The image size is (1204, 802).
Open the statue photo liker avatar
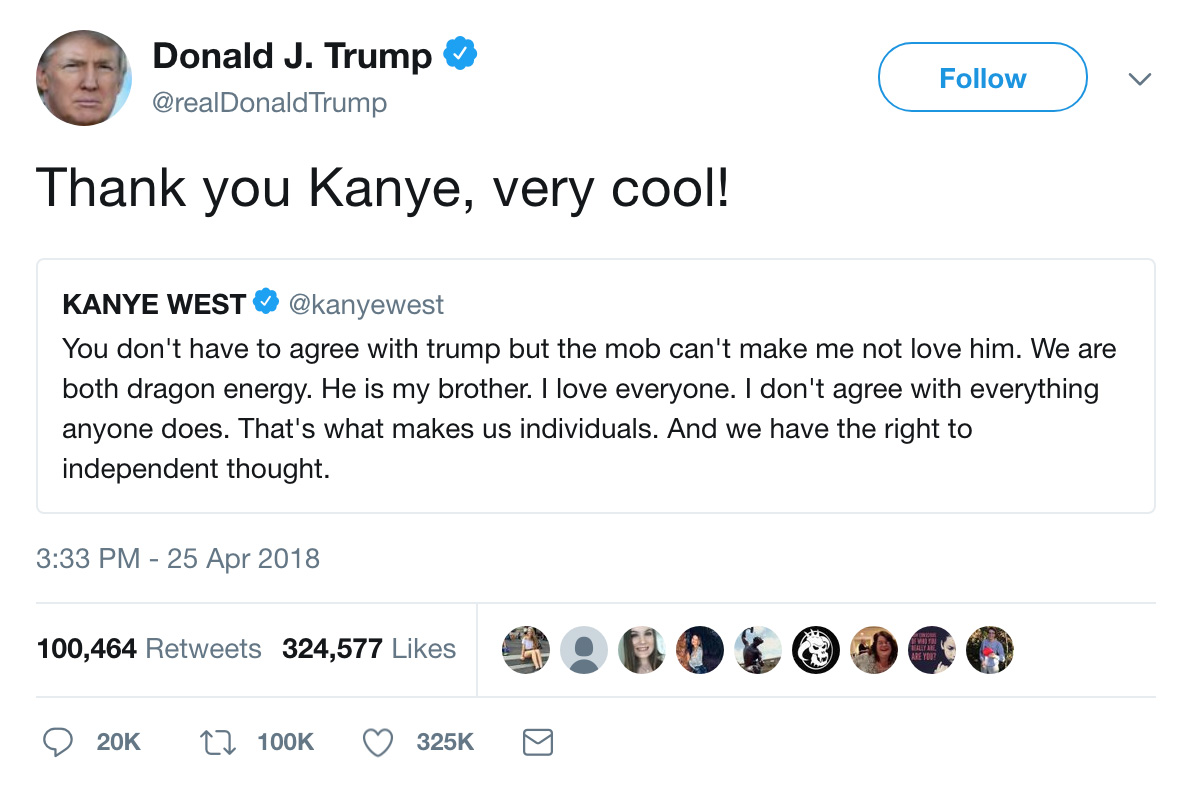click(757, 650)
